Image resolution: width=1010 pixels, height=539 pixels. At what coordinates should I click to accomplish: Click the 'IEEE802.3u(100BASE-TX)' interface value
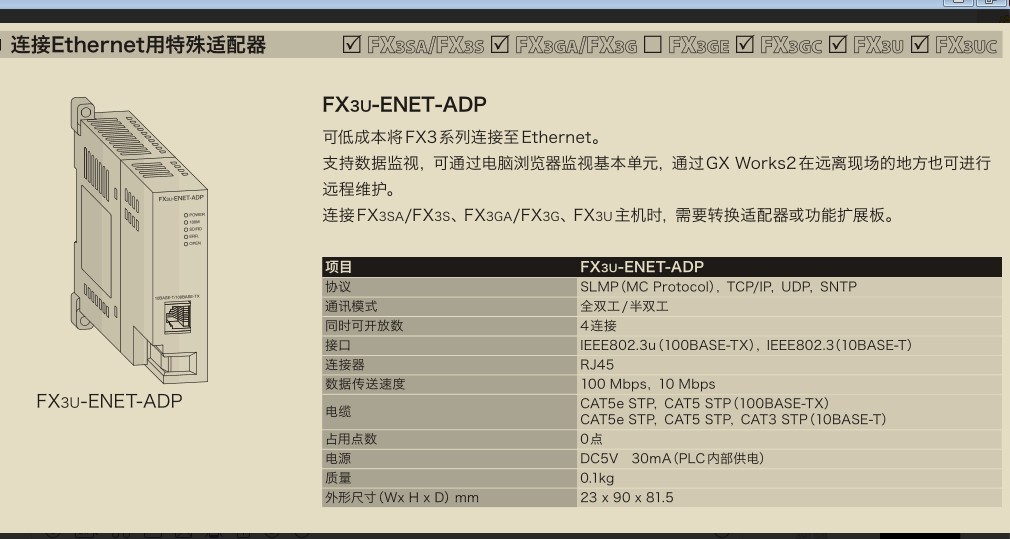tap(669, 345)
